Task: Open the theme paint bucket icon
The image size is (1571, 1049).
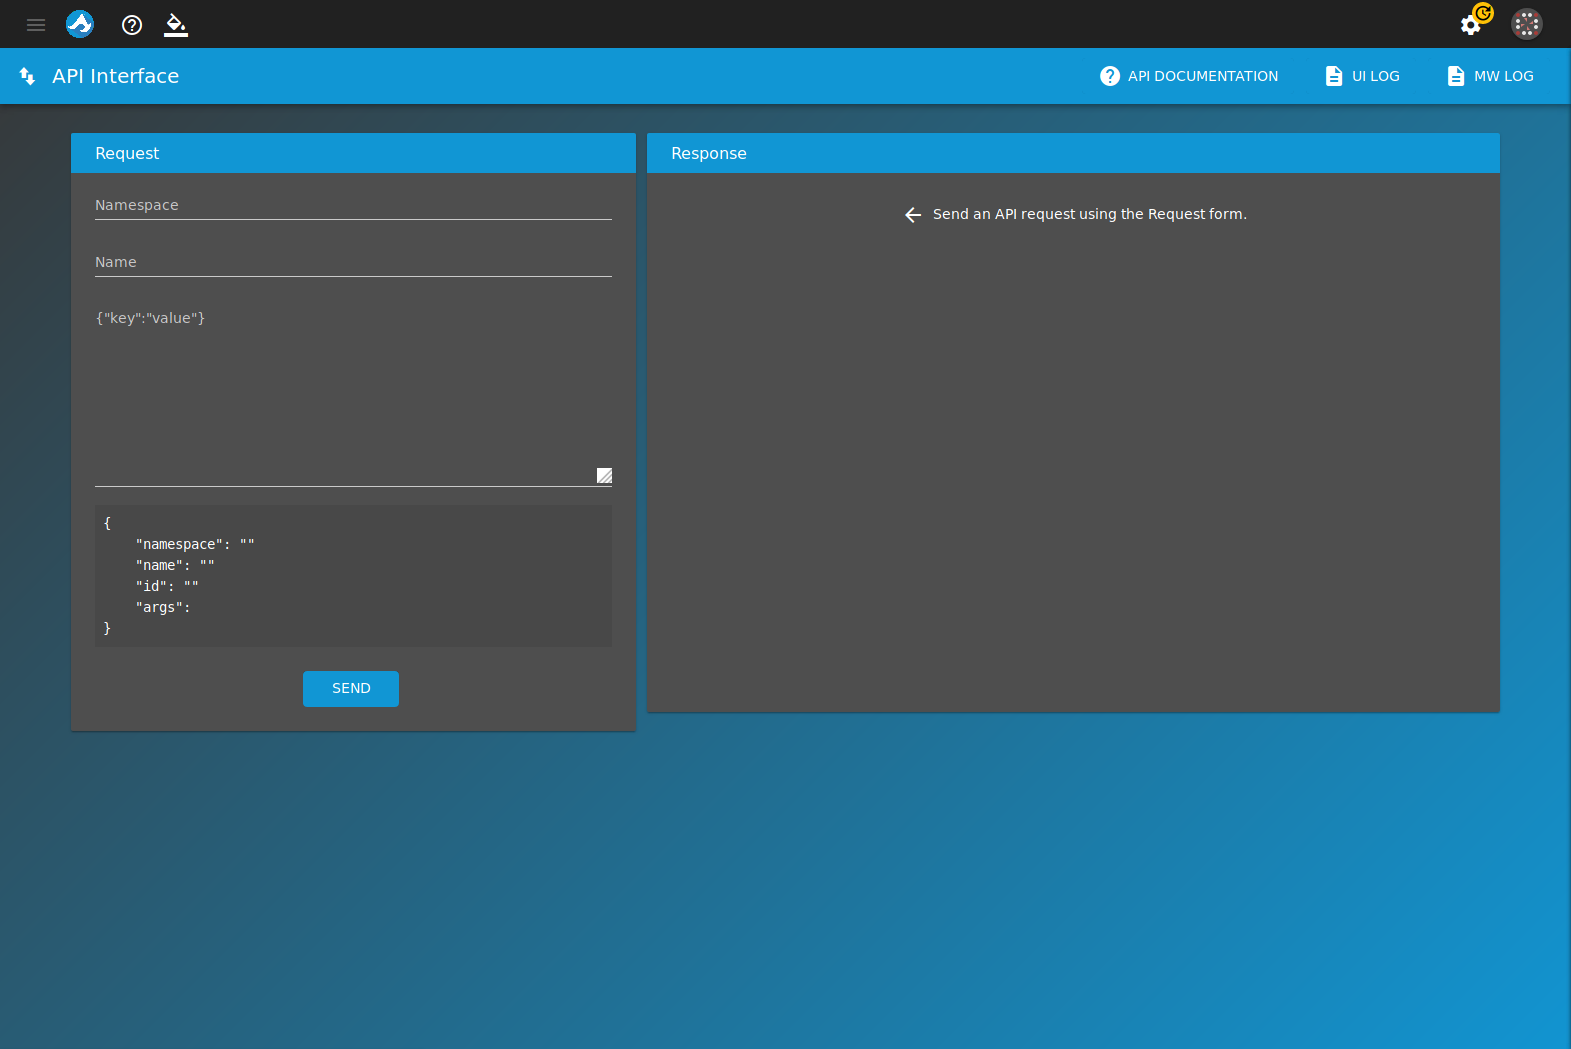Action: click(x=176, y=25)
